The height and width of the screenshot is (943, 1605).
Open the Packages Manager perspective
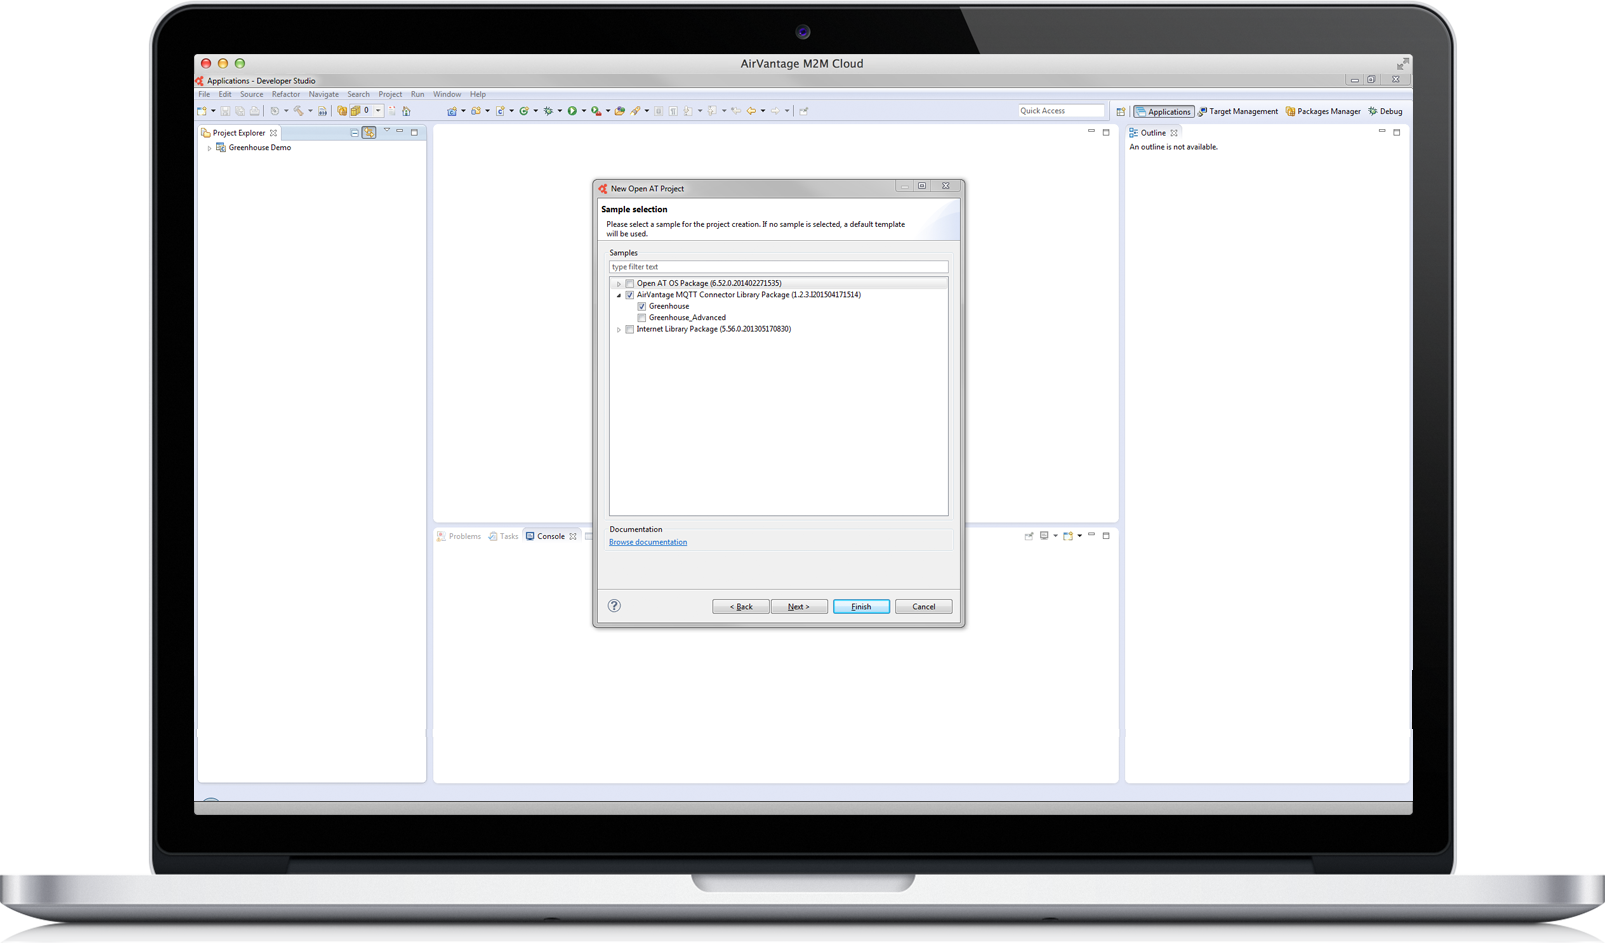[x=1323, y=111]
